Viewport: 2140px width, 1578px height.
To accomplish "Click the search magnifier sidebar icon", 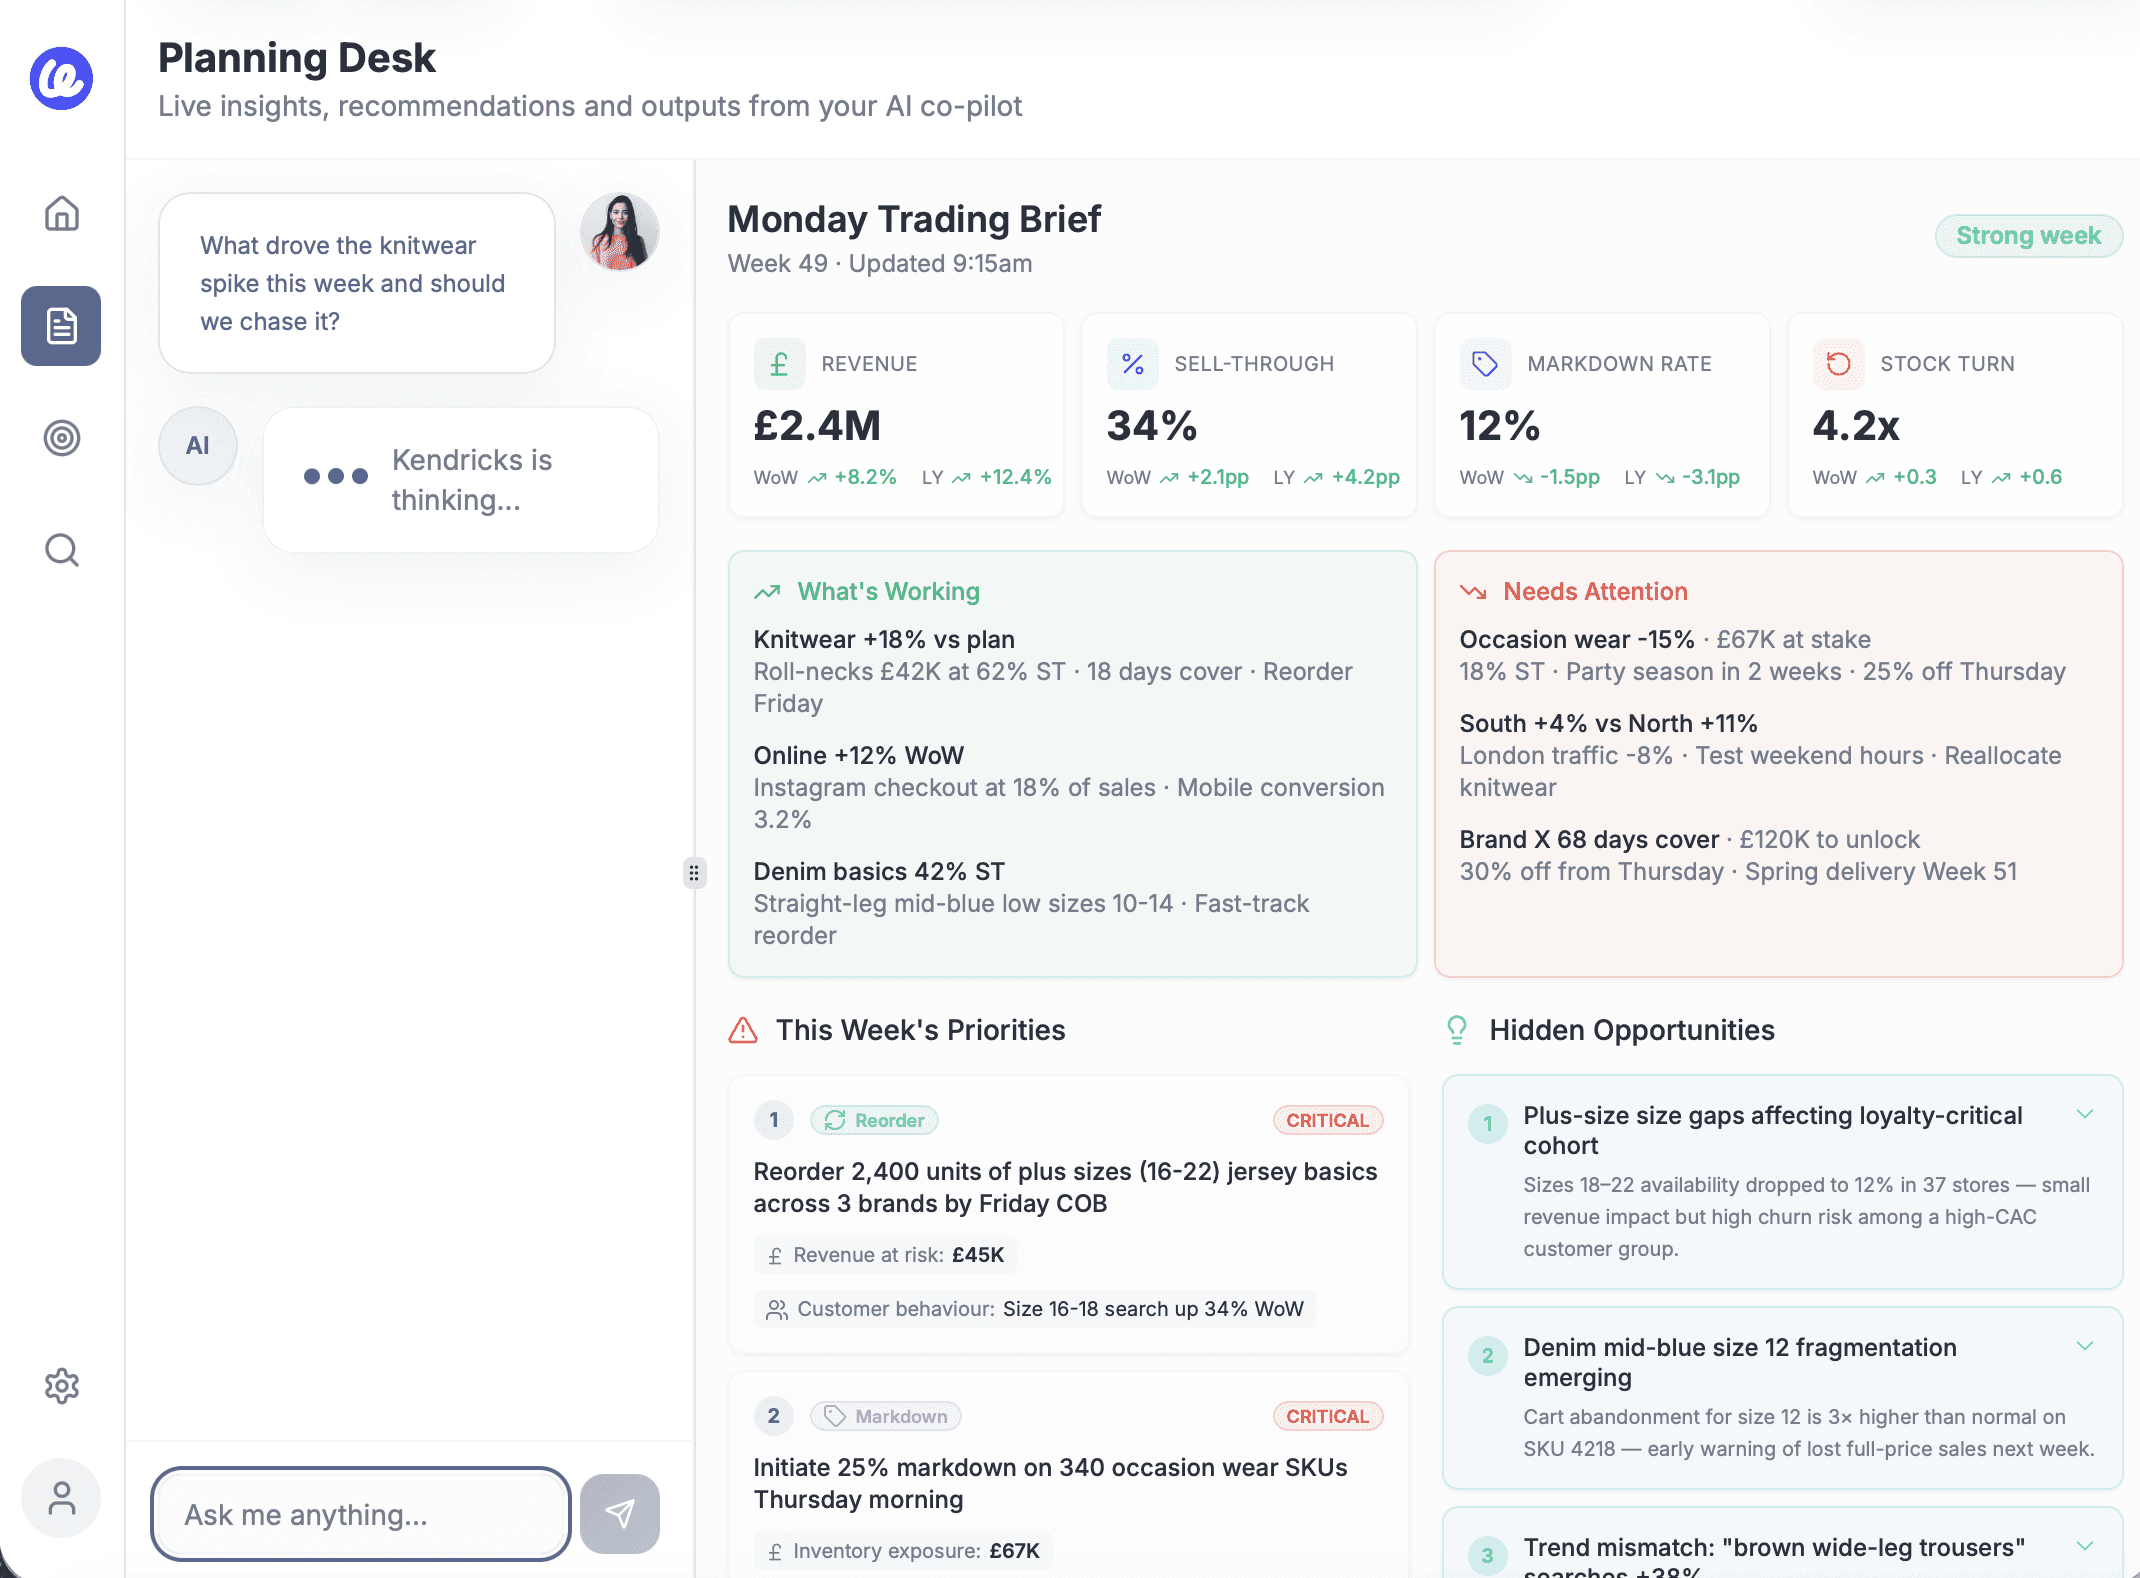I will point(62,550).
